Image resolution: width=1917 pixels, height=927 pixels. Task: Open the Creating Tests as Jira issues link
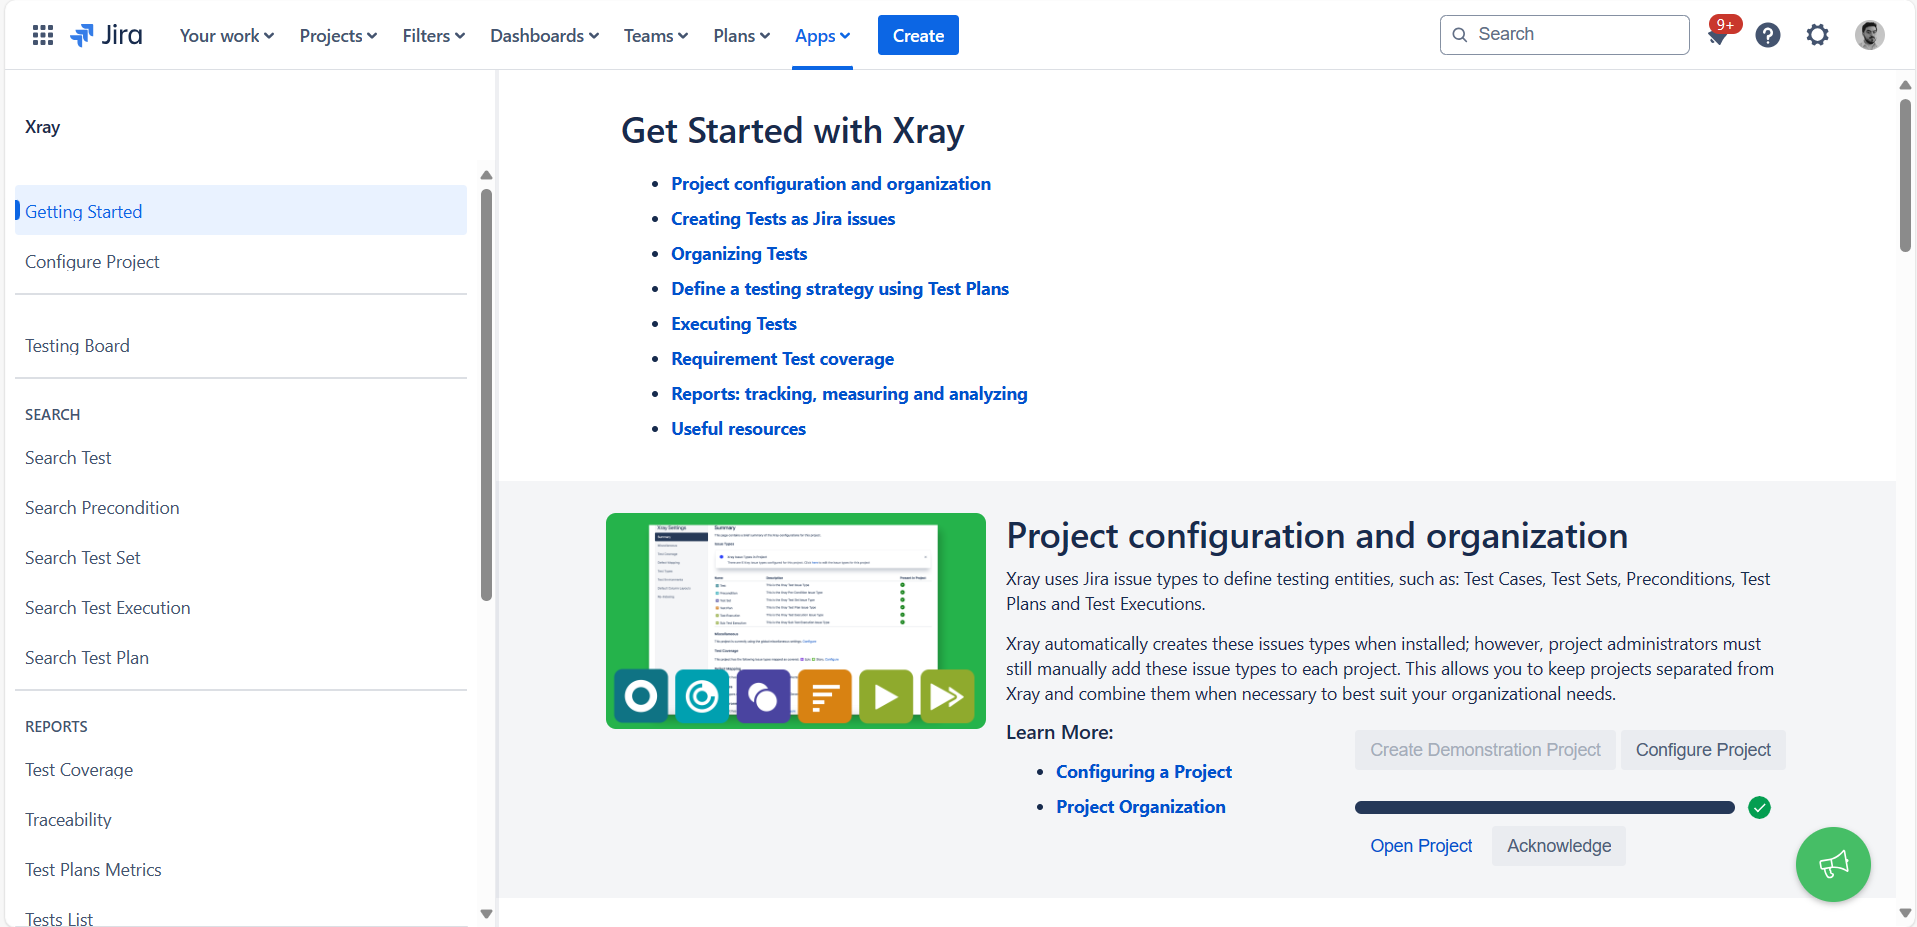coord(783,219)
